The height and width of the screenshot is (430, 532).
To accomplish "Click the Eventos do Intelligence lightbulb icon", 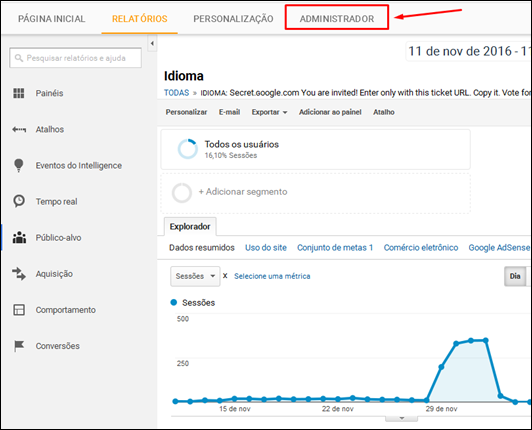I will click(19, 165).
